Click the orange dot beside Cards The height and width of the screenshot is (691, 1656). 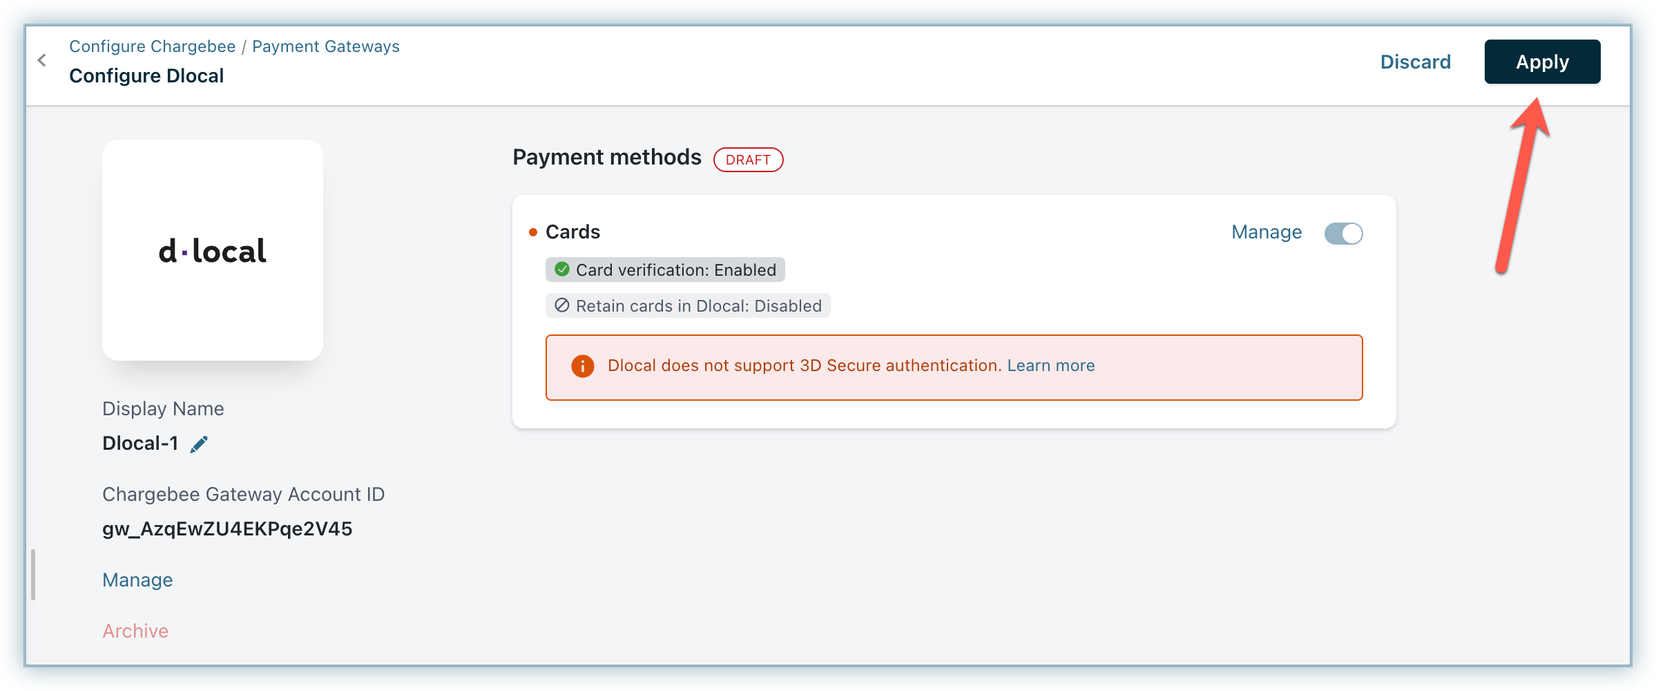(x=533, y=233)
